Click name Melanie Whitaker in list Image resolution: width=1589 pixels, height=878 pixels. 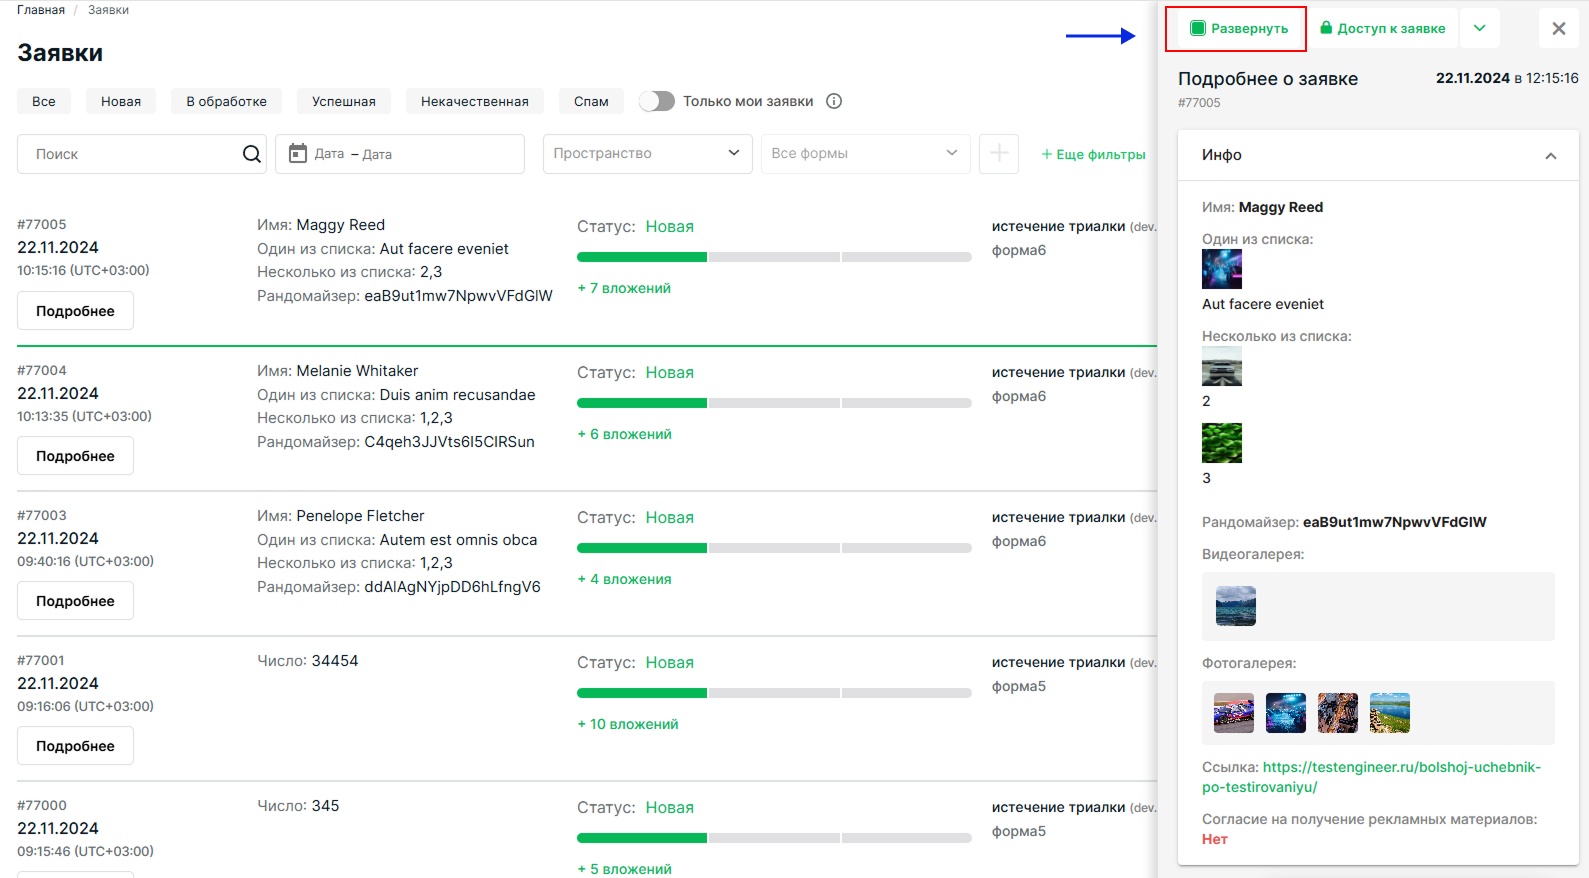click(357, 371)
